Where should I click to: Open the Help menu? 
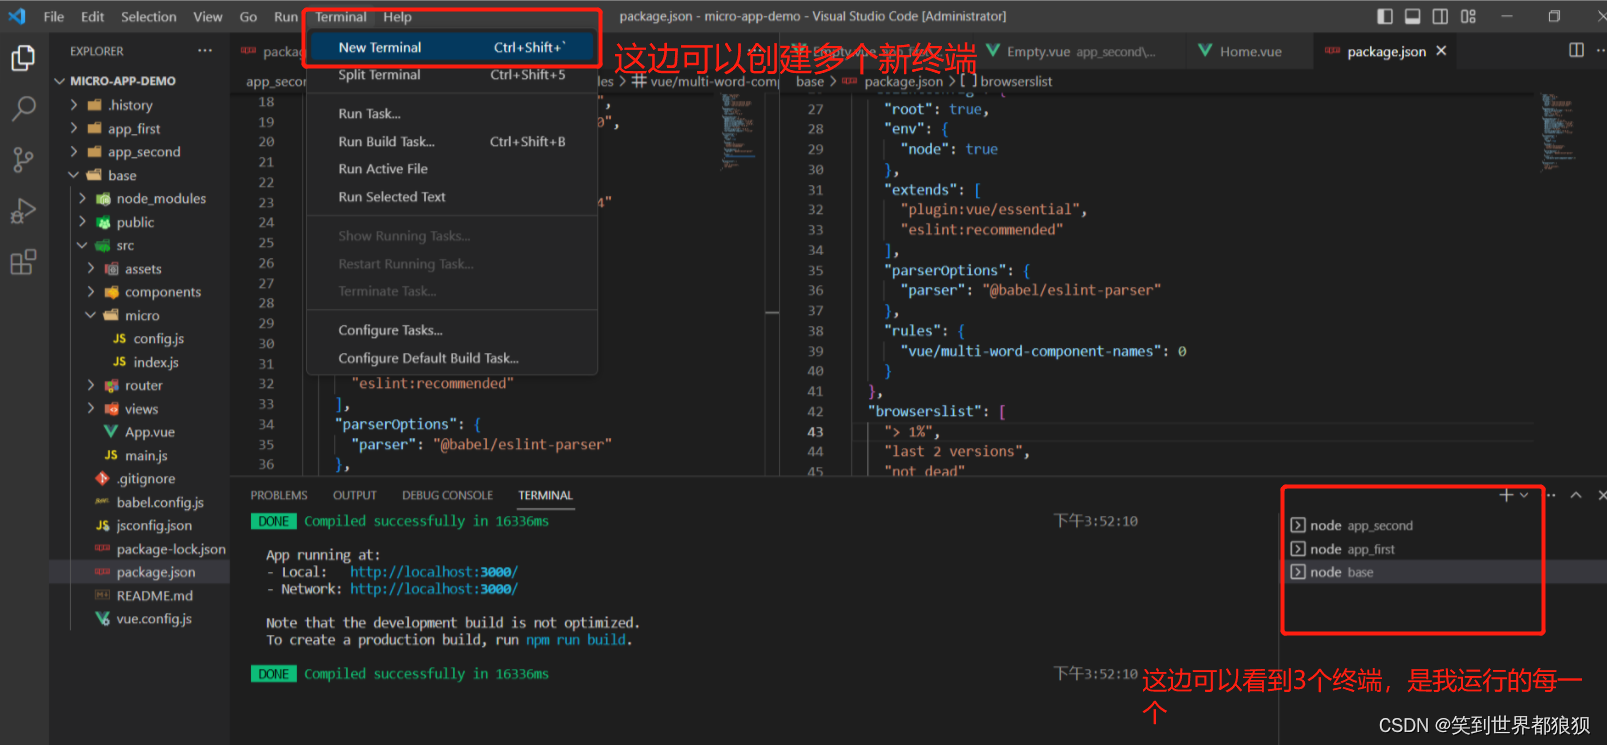click(x=397, y=17)
